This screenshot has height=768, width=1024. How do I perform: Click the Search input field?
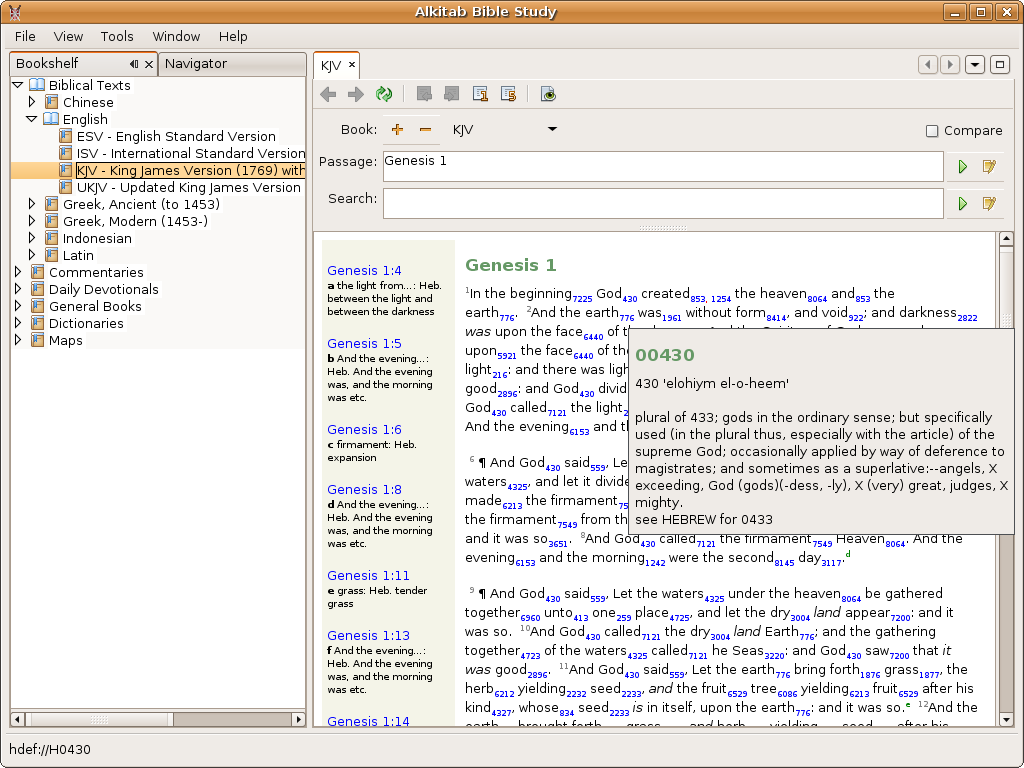[662, 203]
